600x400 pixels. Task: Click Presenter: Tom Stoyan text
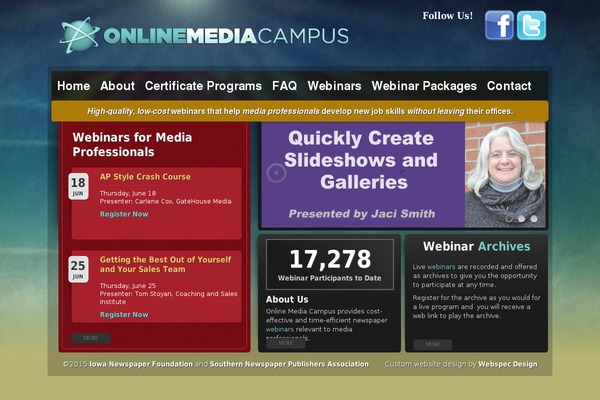point(168,297)
